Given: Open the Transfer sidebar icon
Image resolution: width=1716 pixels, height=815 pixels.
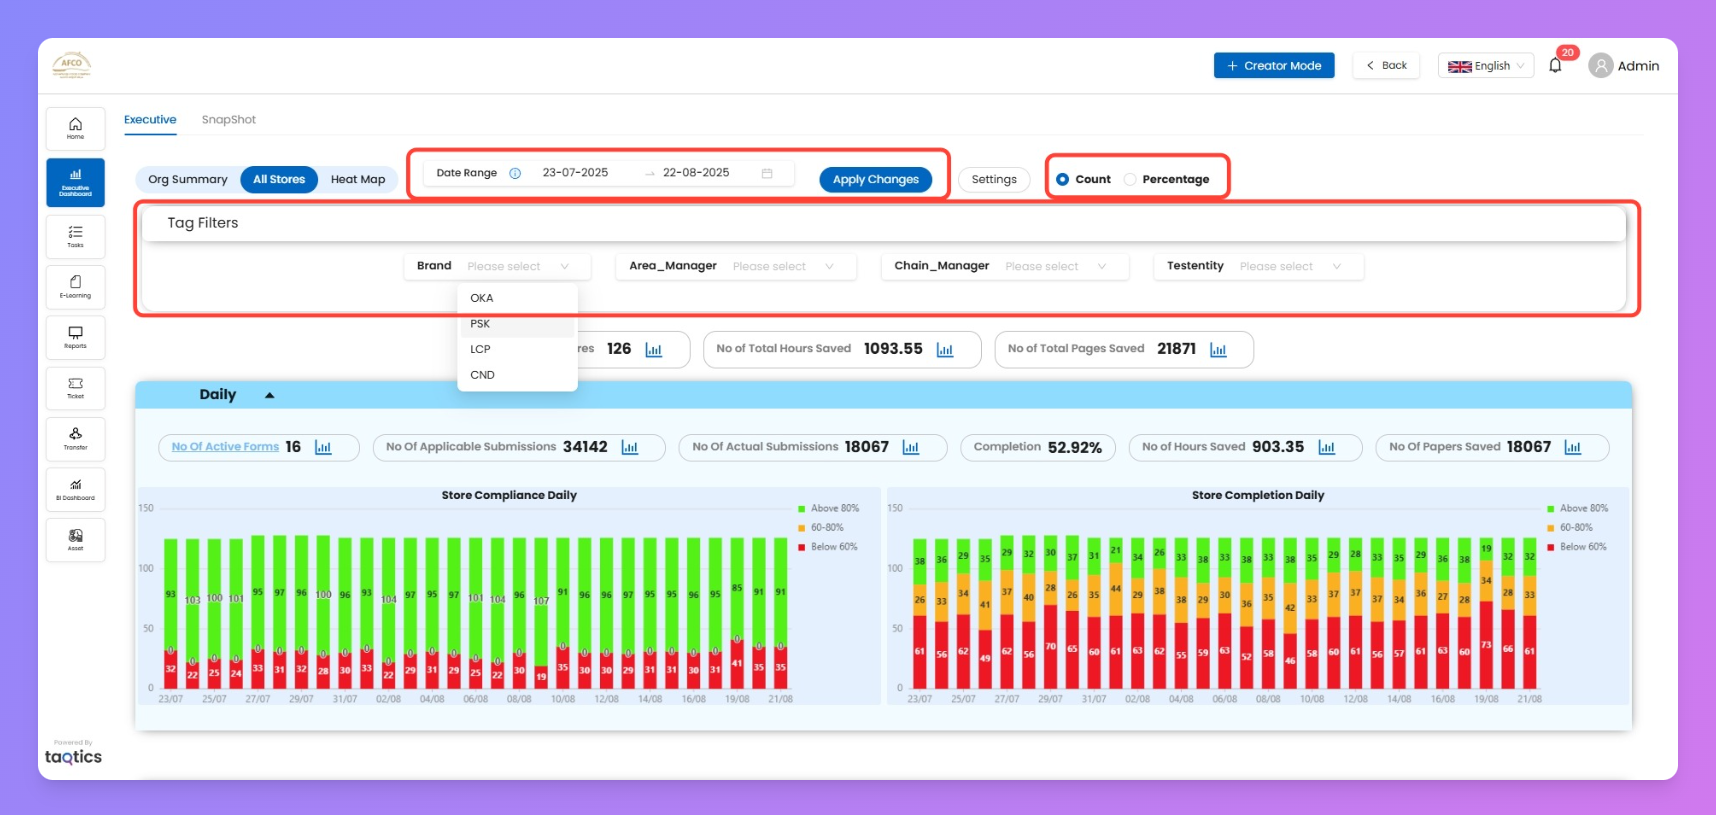Looking at the screenshot, I should click(75, 439).
